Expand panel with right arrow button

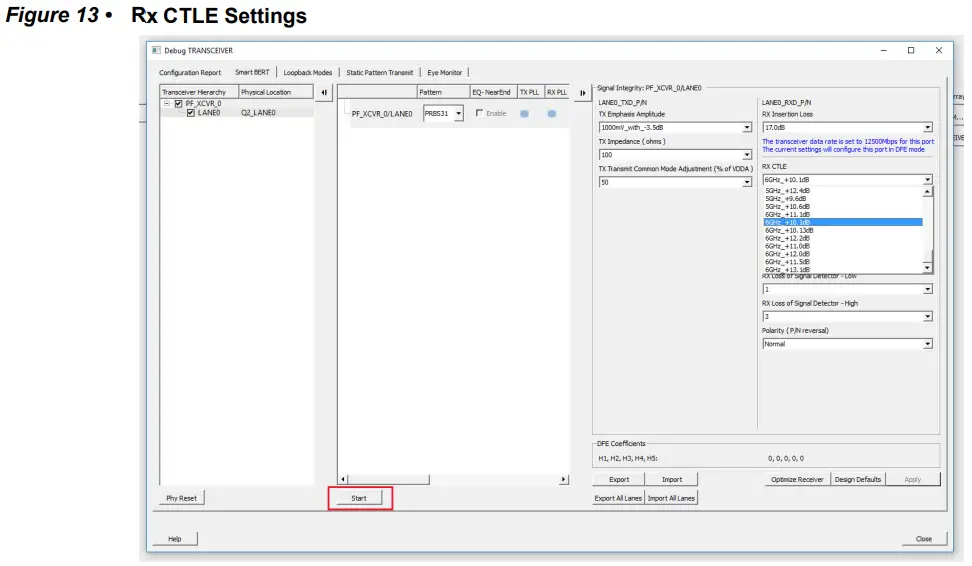(583, 92)
